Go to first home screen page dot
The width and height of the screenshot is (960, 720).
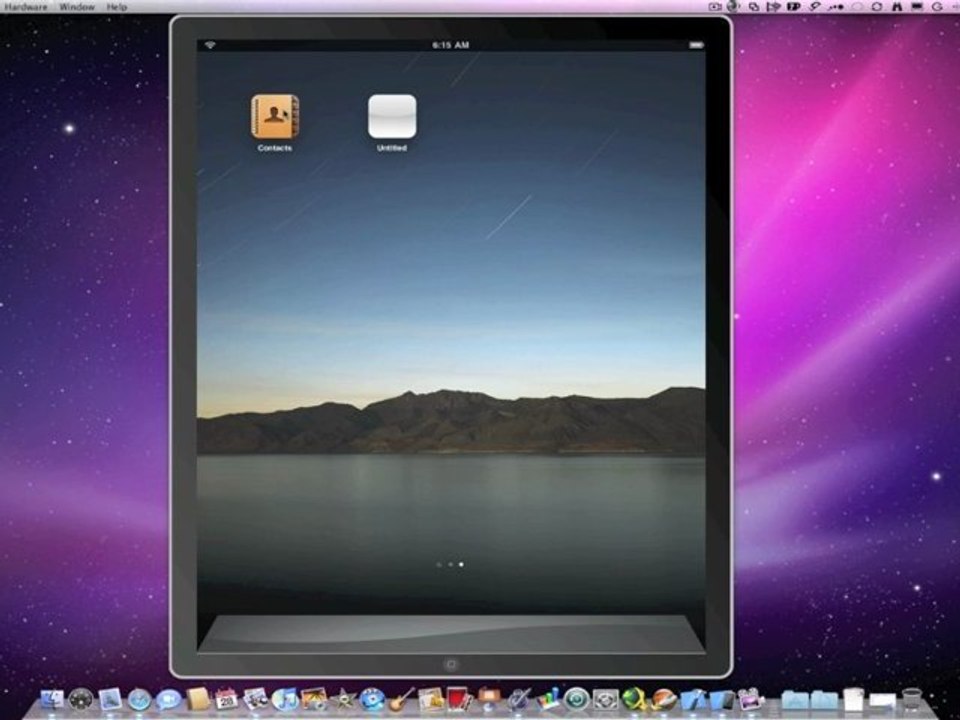(439, 564)
